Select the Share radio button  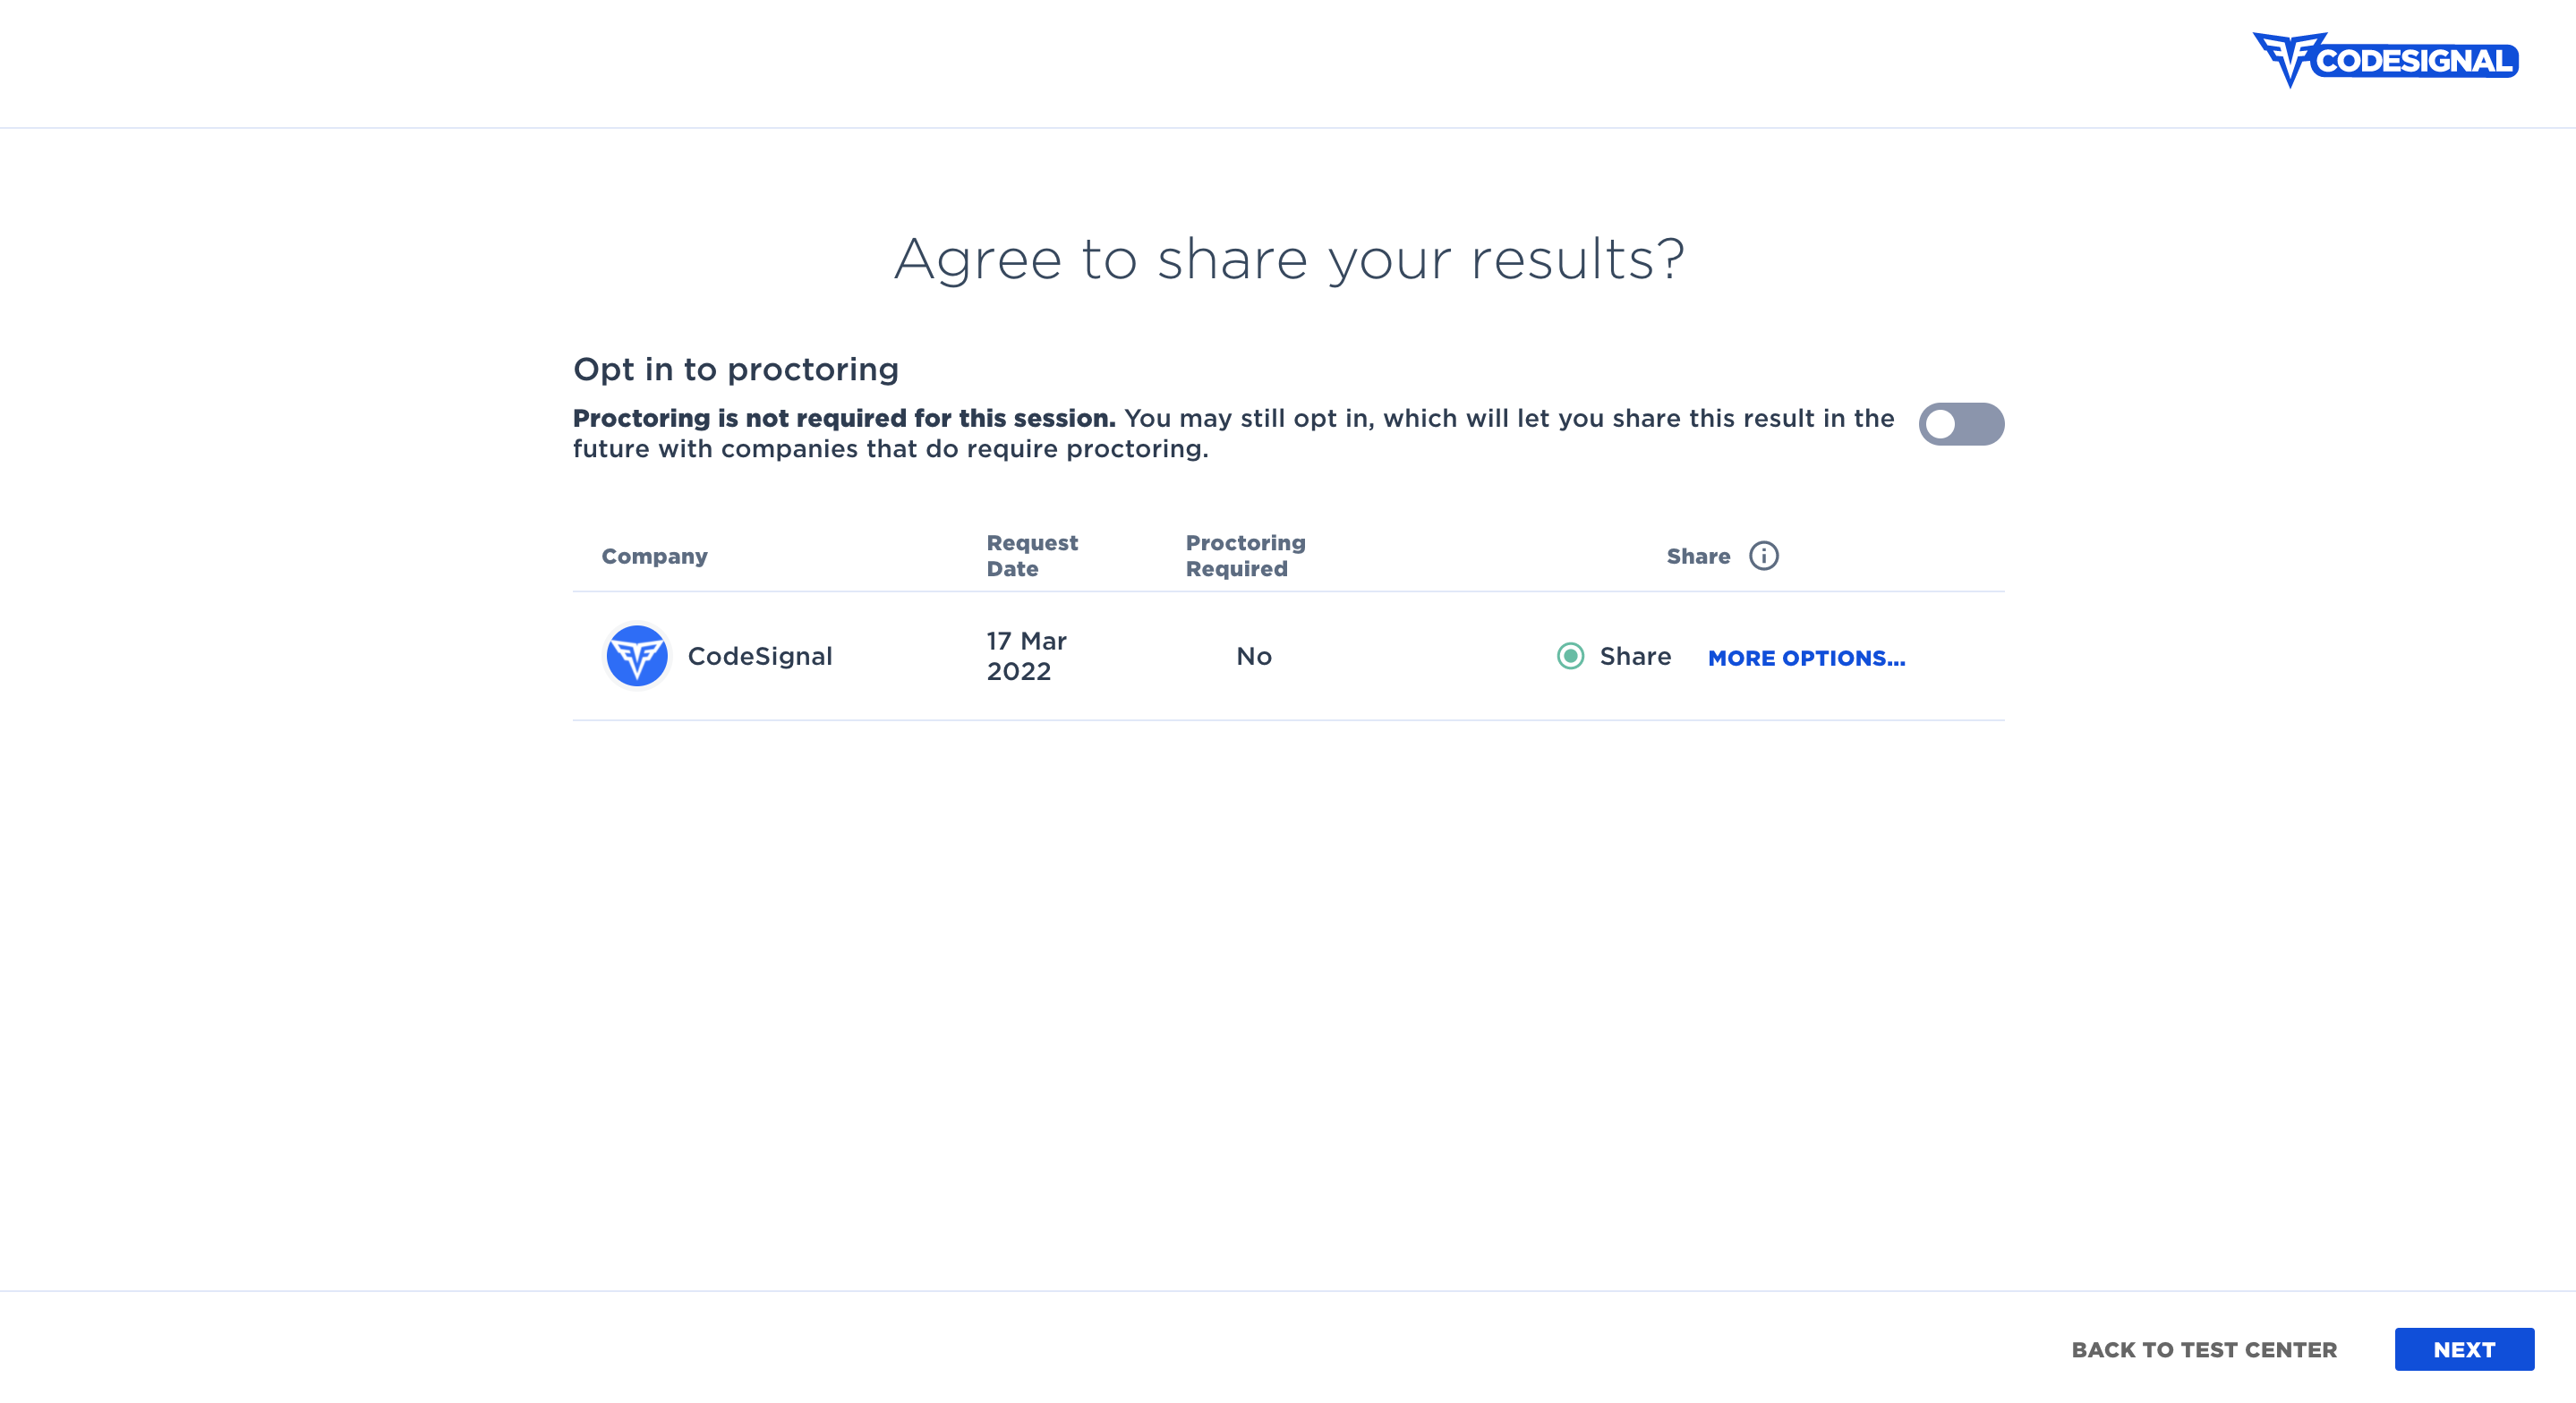pos(1570,656)
